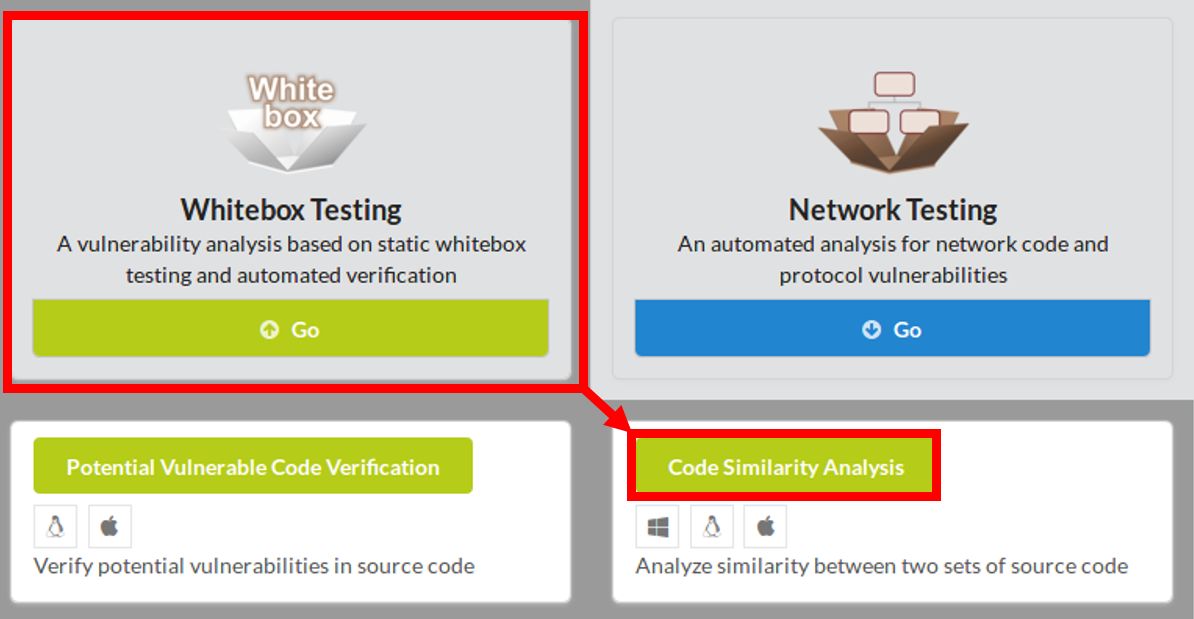This screenshot has height=619, width=1194.
Task: Click the Windows icon under Code Similarity Analysis
Action: [x=657, y=526]
